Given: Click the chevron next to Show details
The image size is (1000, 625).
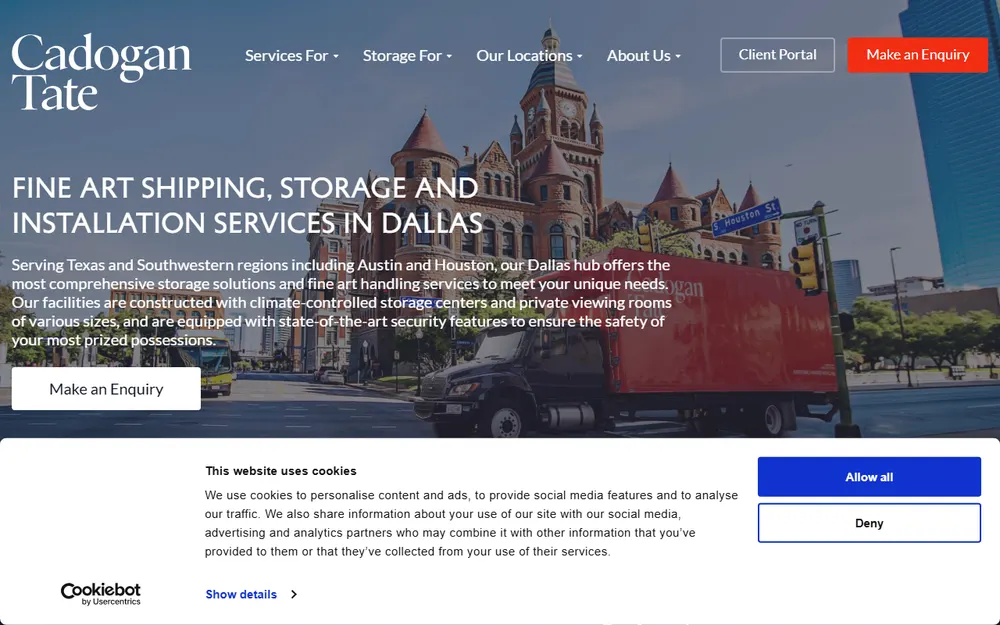Looking at the screenshot, I should point(294,594).
